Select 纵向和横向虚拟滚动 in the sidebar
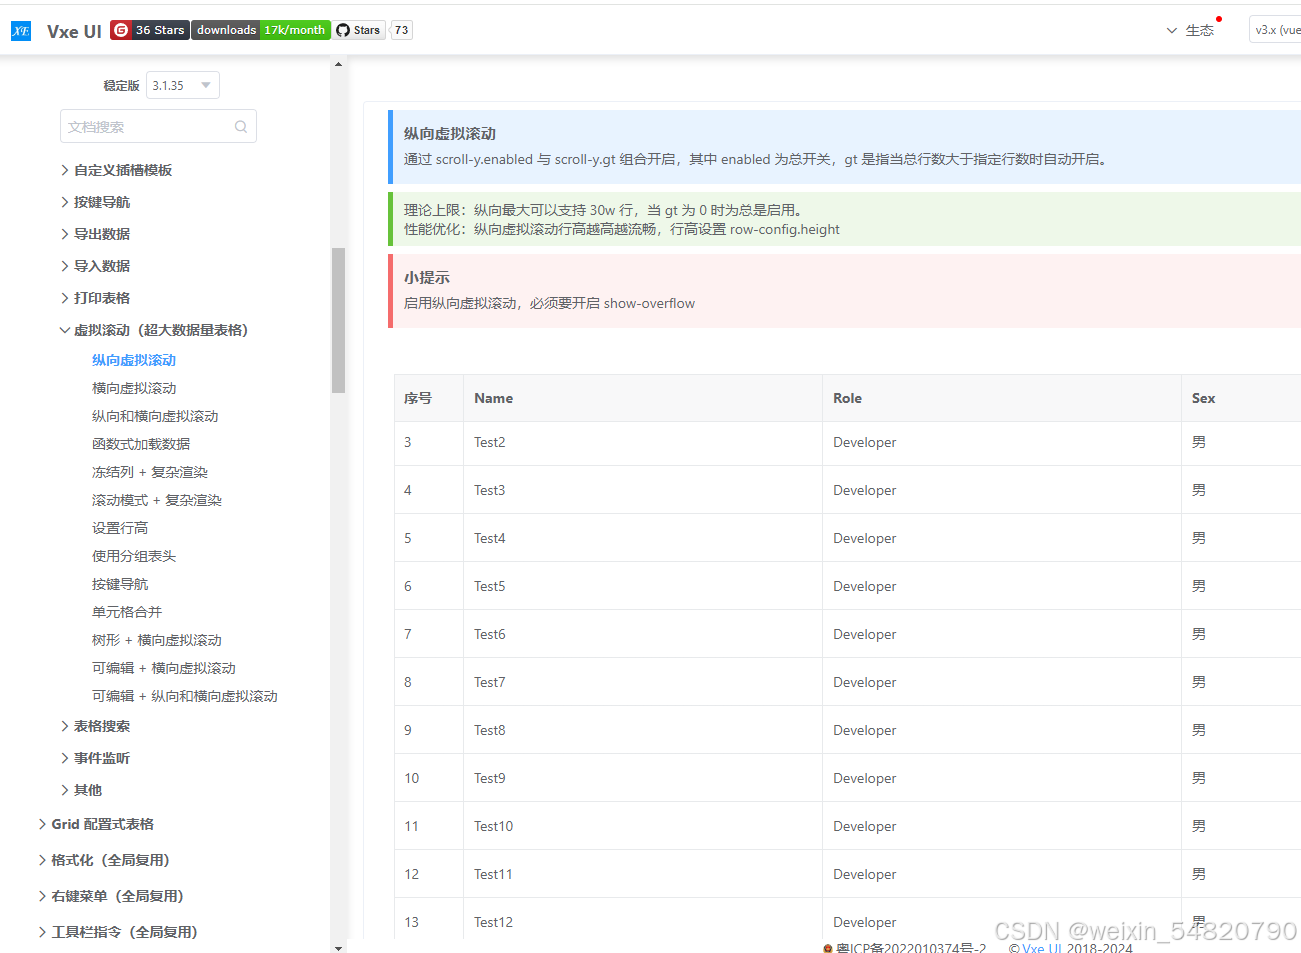The height and width of the screenshot is (953, 1301). click(157, 415)
